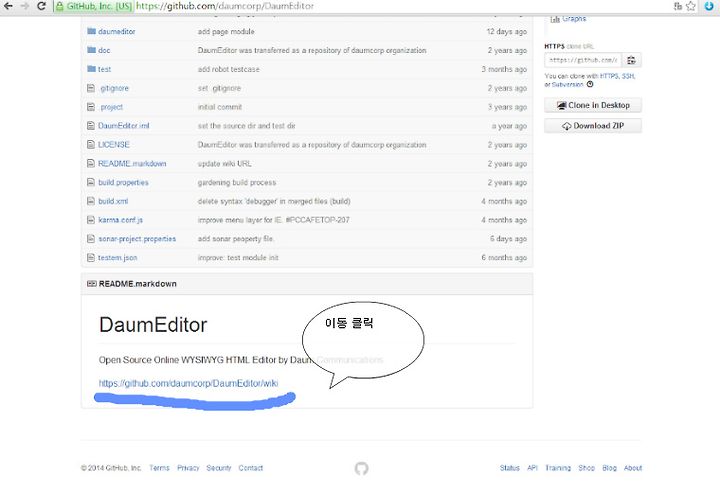Open the Contact footer link
720x491 pixels.
251,468
